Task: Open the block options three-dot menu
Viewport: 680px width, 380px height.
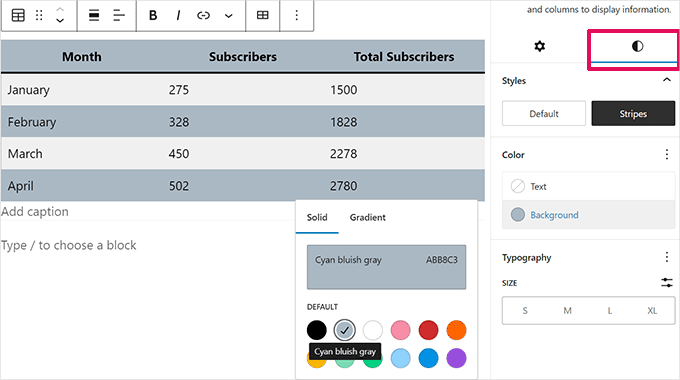Action: pos(297,15)
